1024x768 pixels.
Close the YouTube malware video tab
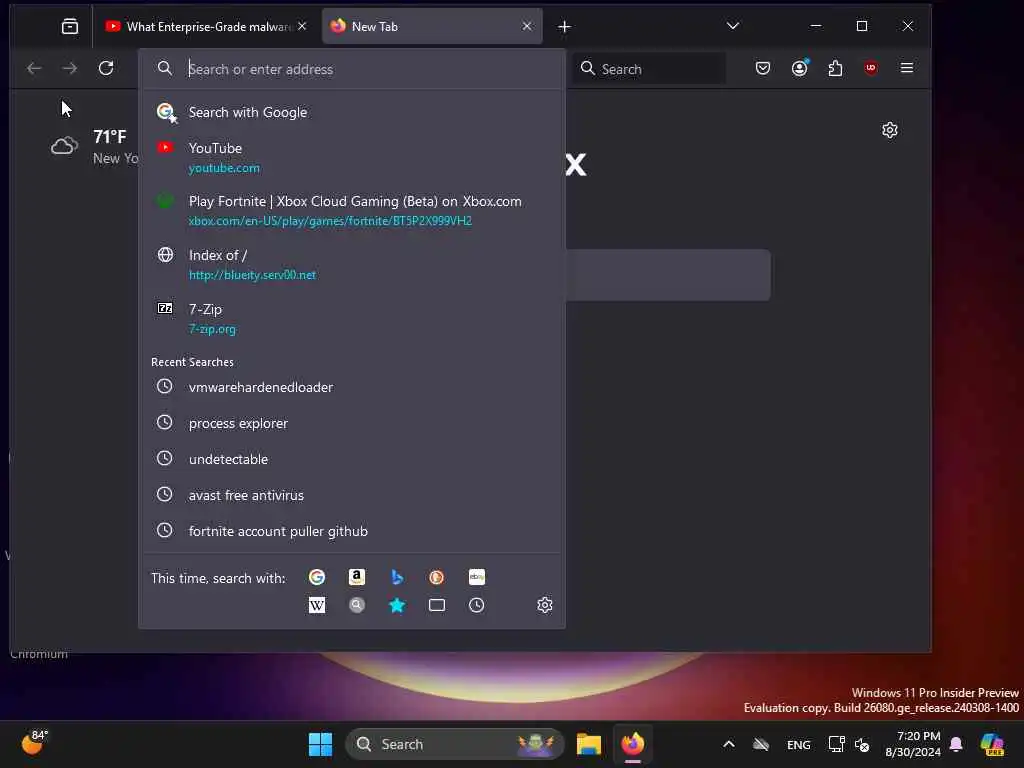(302, 26)
